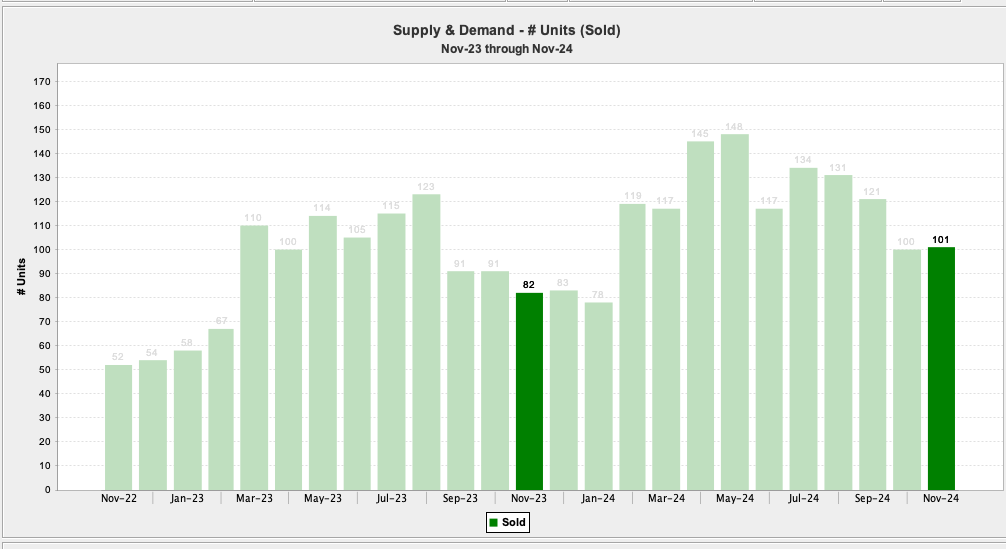Click the tallest bar labeled 148

click(735, 311)
